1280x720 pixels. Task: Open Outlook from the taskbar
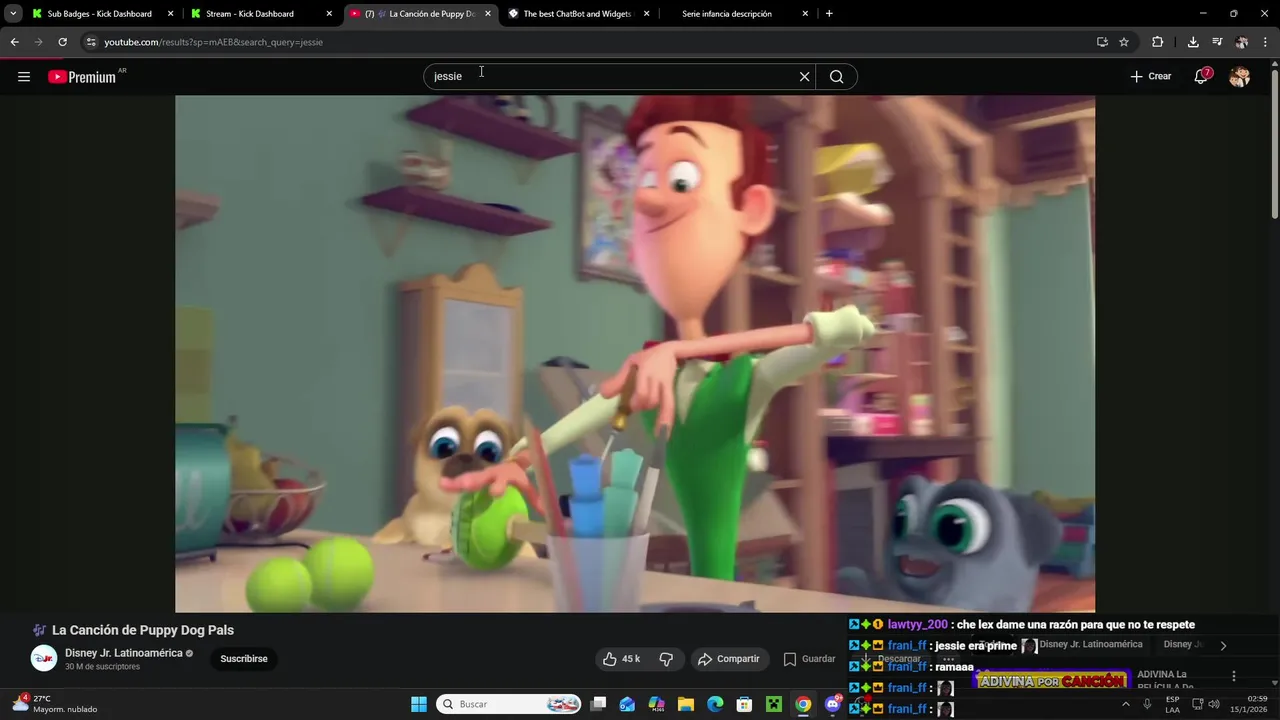click(627, 704)
